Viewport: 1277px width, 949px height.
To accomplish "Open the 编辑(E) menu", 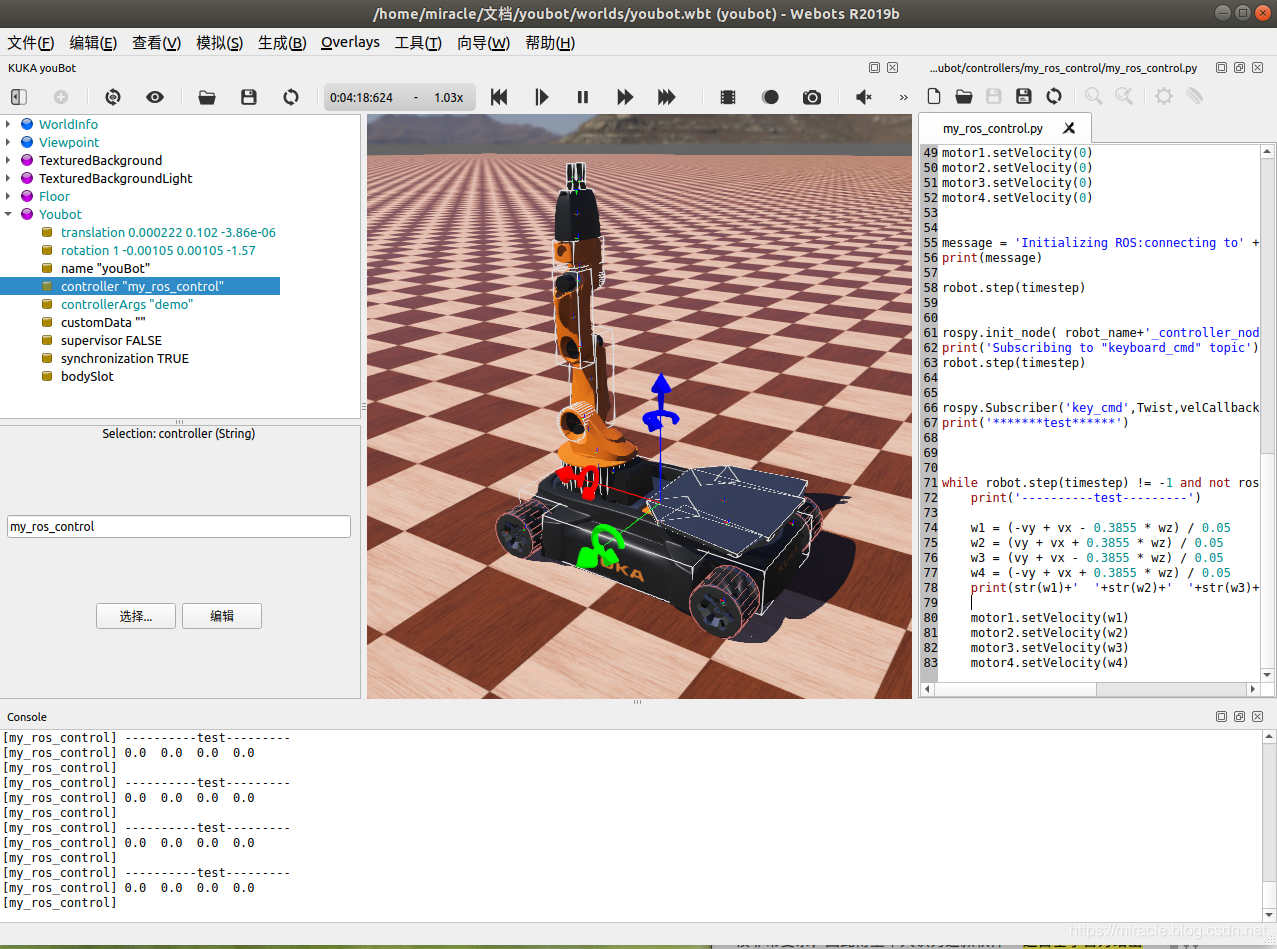I will [93, 43].
